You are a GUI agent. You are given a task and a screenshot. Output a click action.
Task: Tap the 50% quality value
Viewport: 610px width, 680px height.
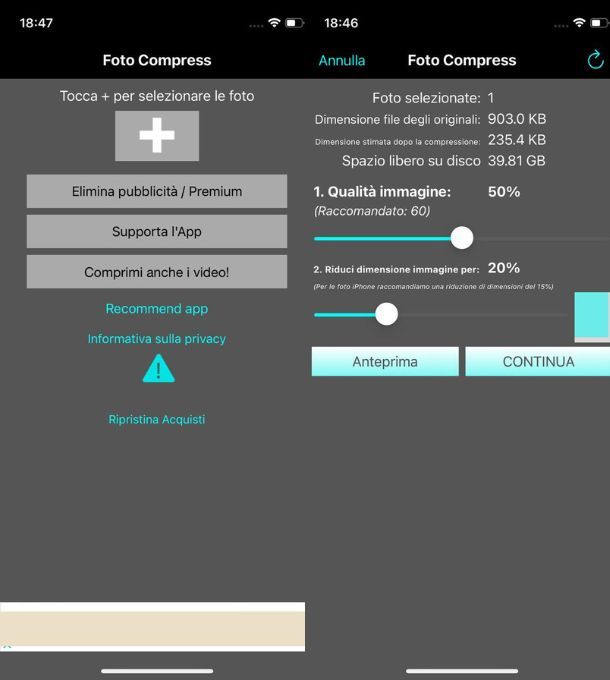[504, 192]
